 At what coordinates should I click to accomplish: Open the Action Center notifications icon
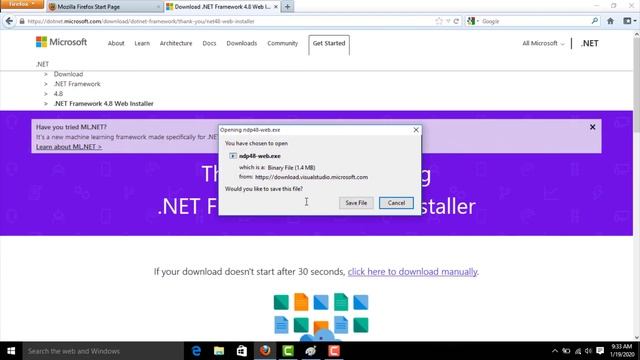click(600, 351)
